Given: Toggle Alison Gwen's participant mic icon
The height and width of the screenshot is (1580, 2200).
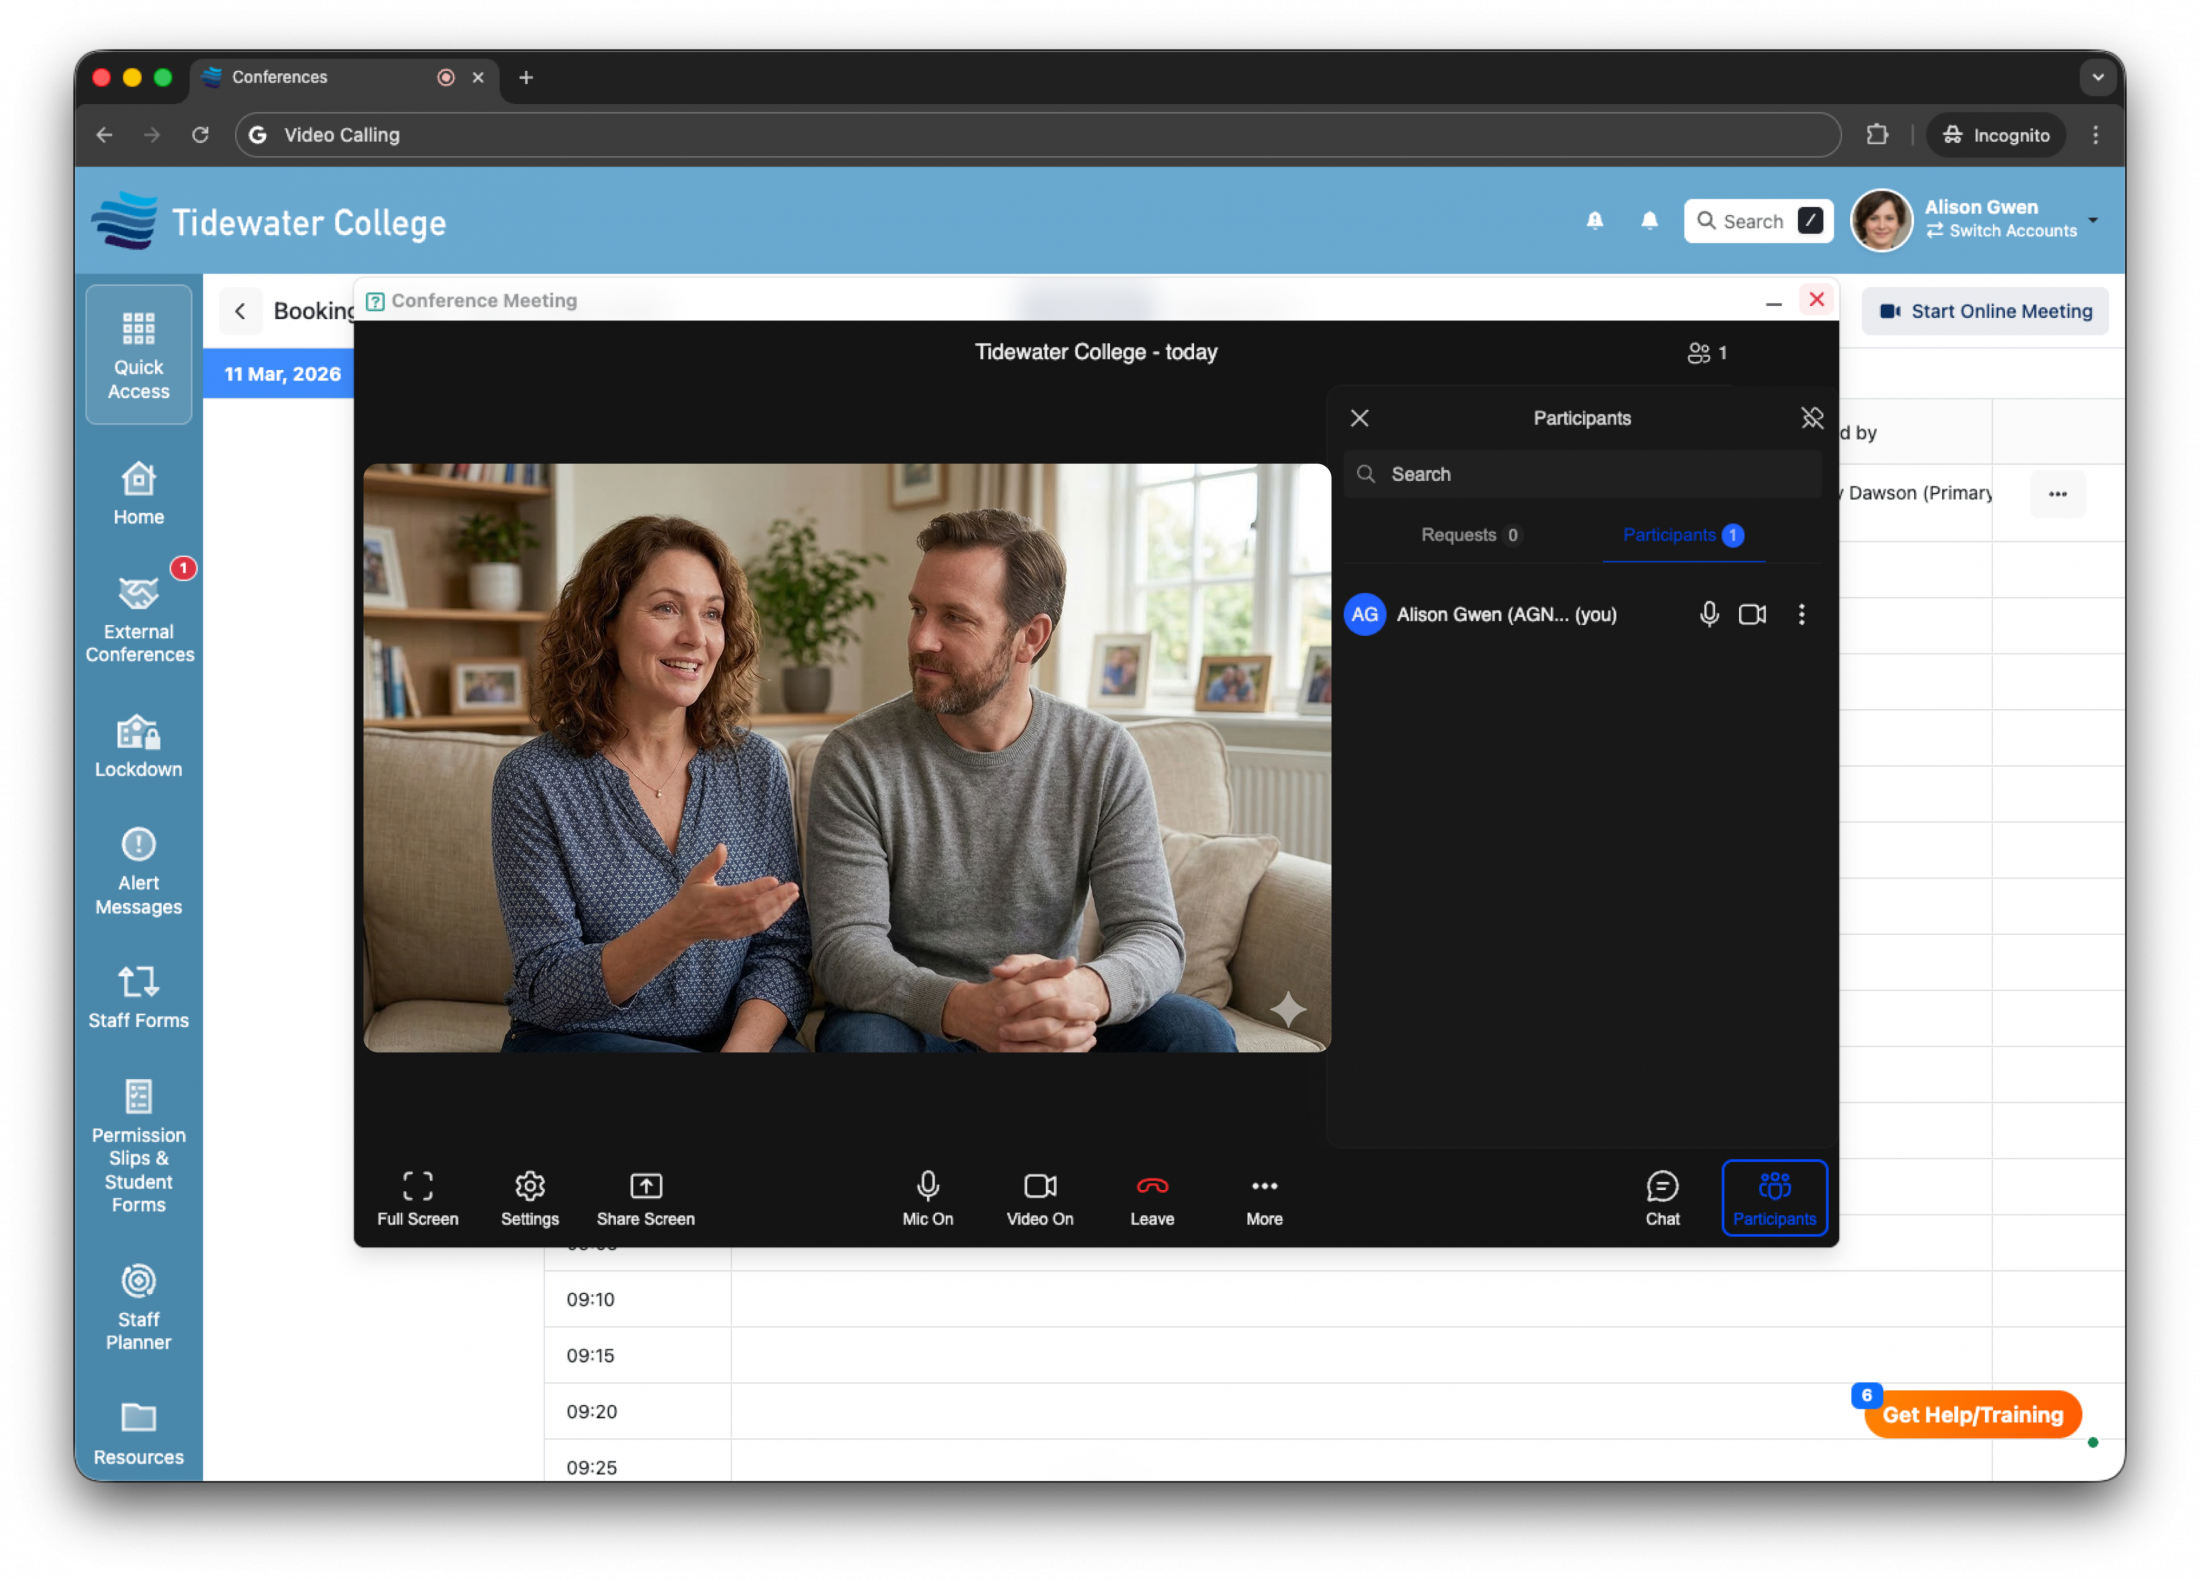Looking at the screenshot, I should 1709,614.
